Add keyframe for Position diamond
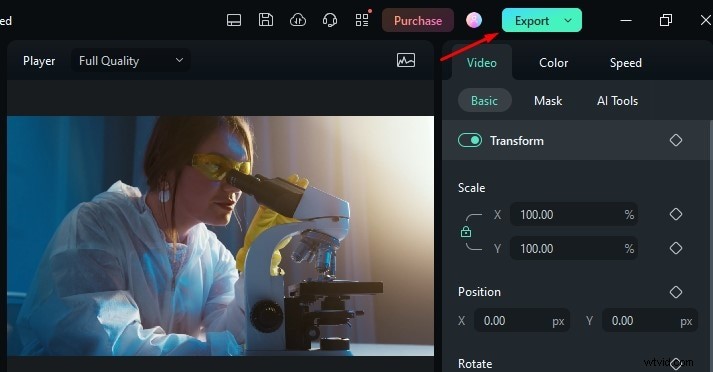This screenshot has width=713, height=372. click(676, 292)
